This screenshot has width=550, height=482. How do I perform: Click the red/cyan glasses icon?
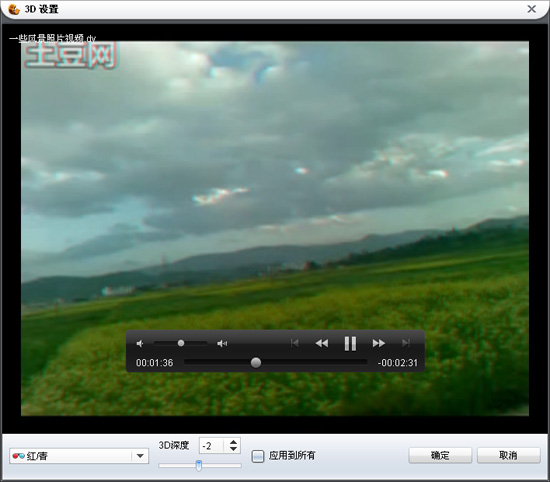pos(18,456)
